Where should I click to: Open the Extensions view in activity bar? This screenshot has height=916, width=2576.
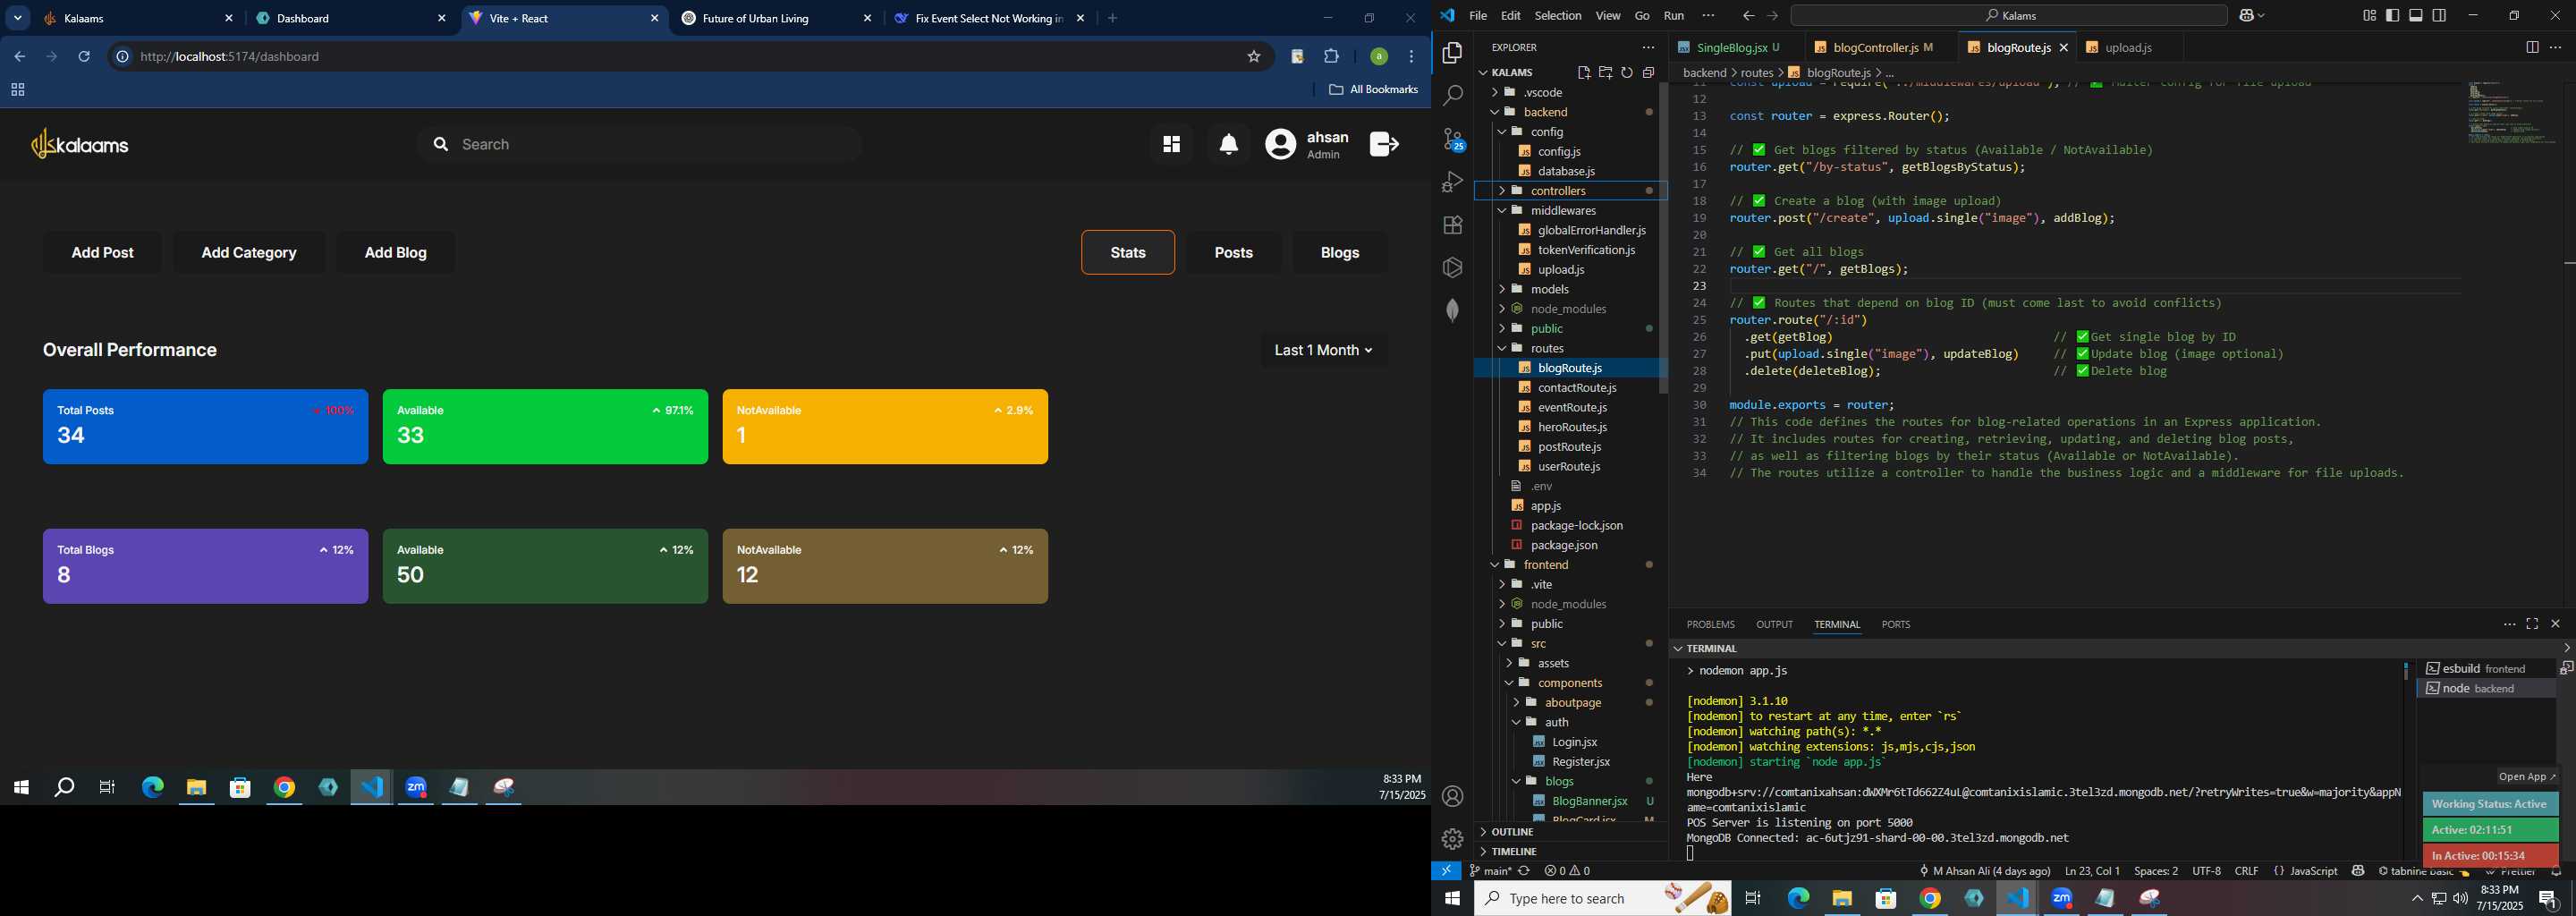point(1452,225)
